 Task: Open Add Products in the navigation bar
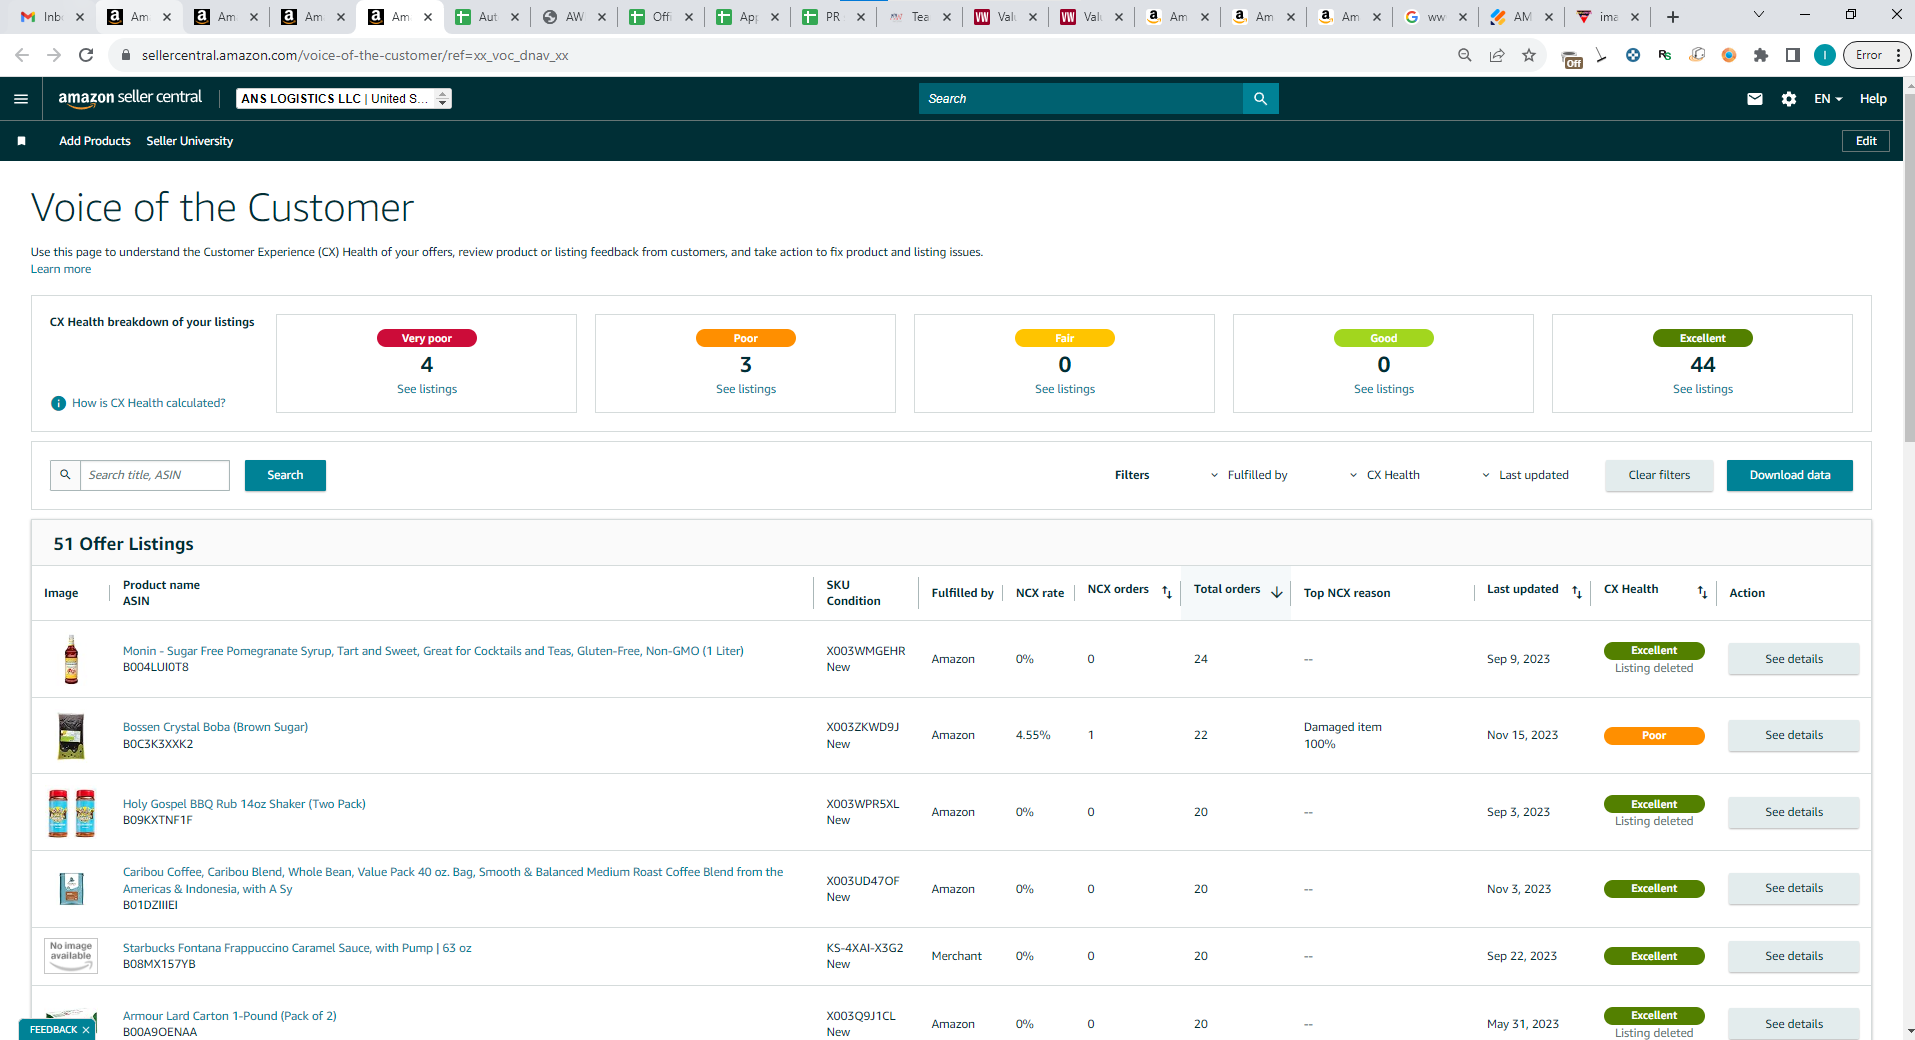pyautogui.click(x=95, y=141)
